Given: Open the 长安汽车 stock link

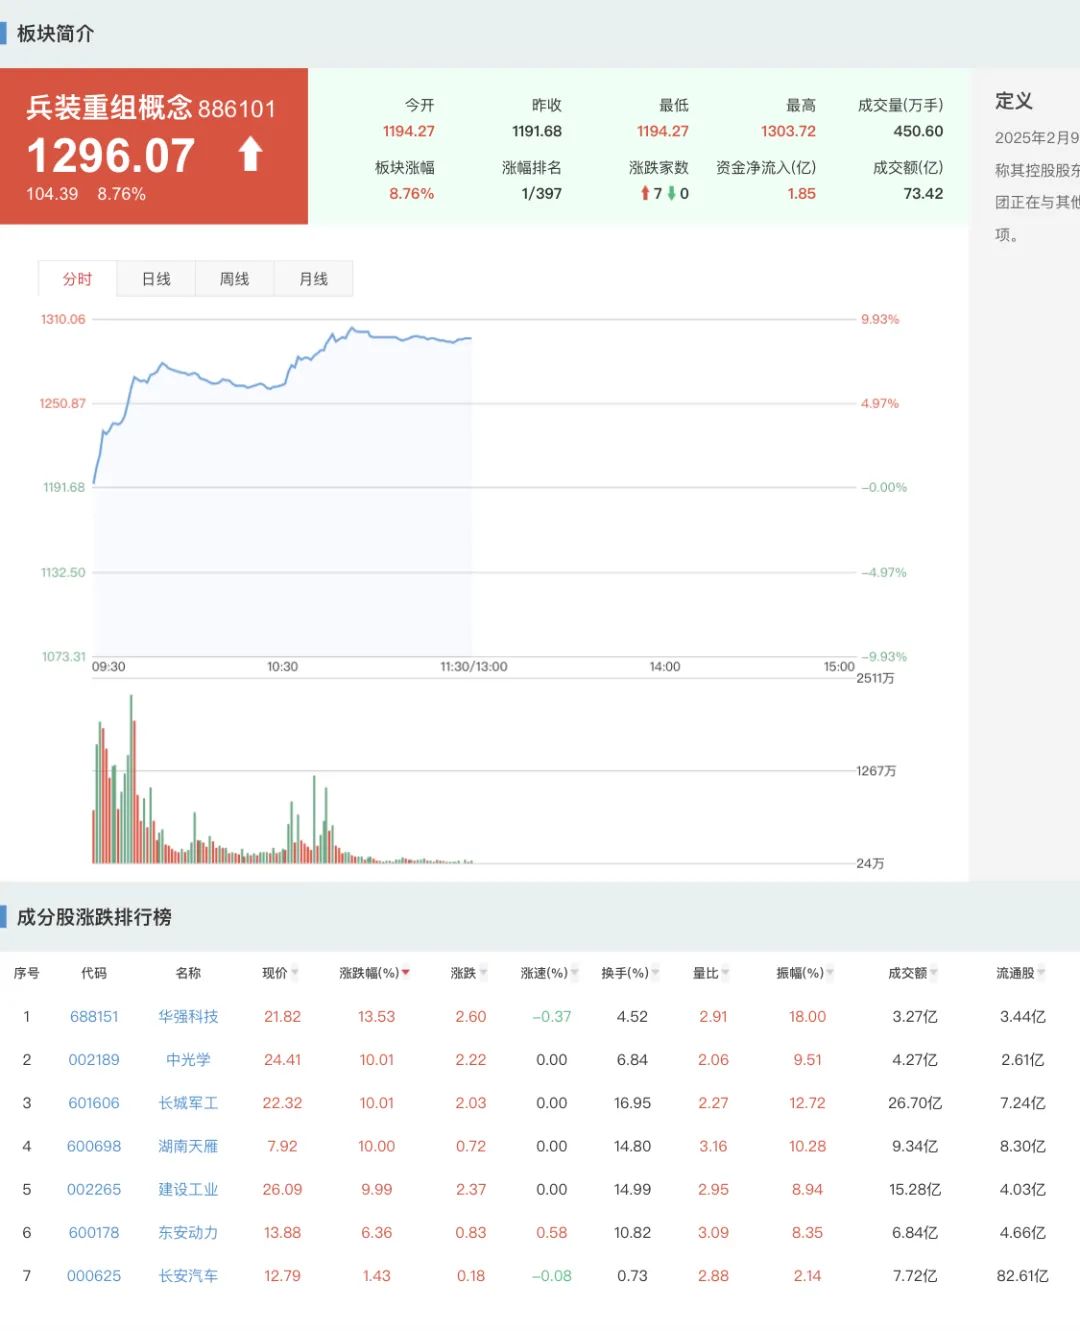Looking at the screenshot, I should pyautogui.click(x=188, y=1275).
